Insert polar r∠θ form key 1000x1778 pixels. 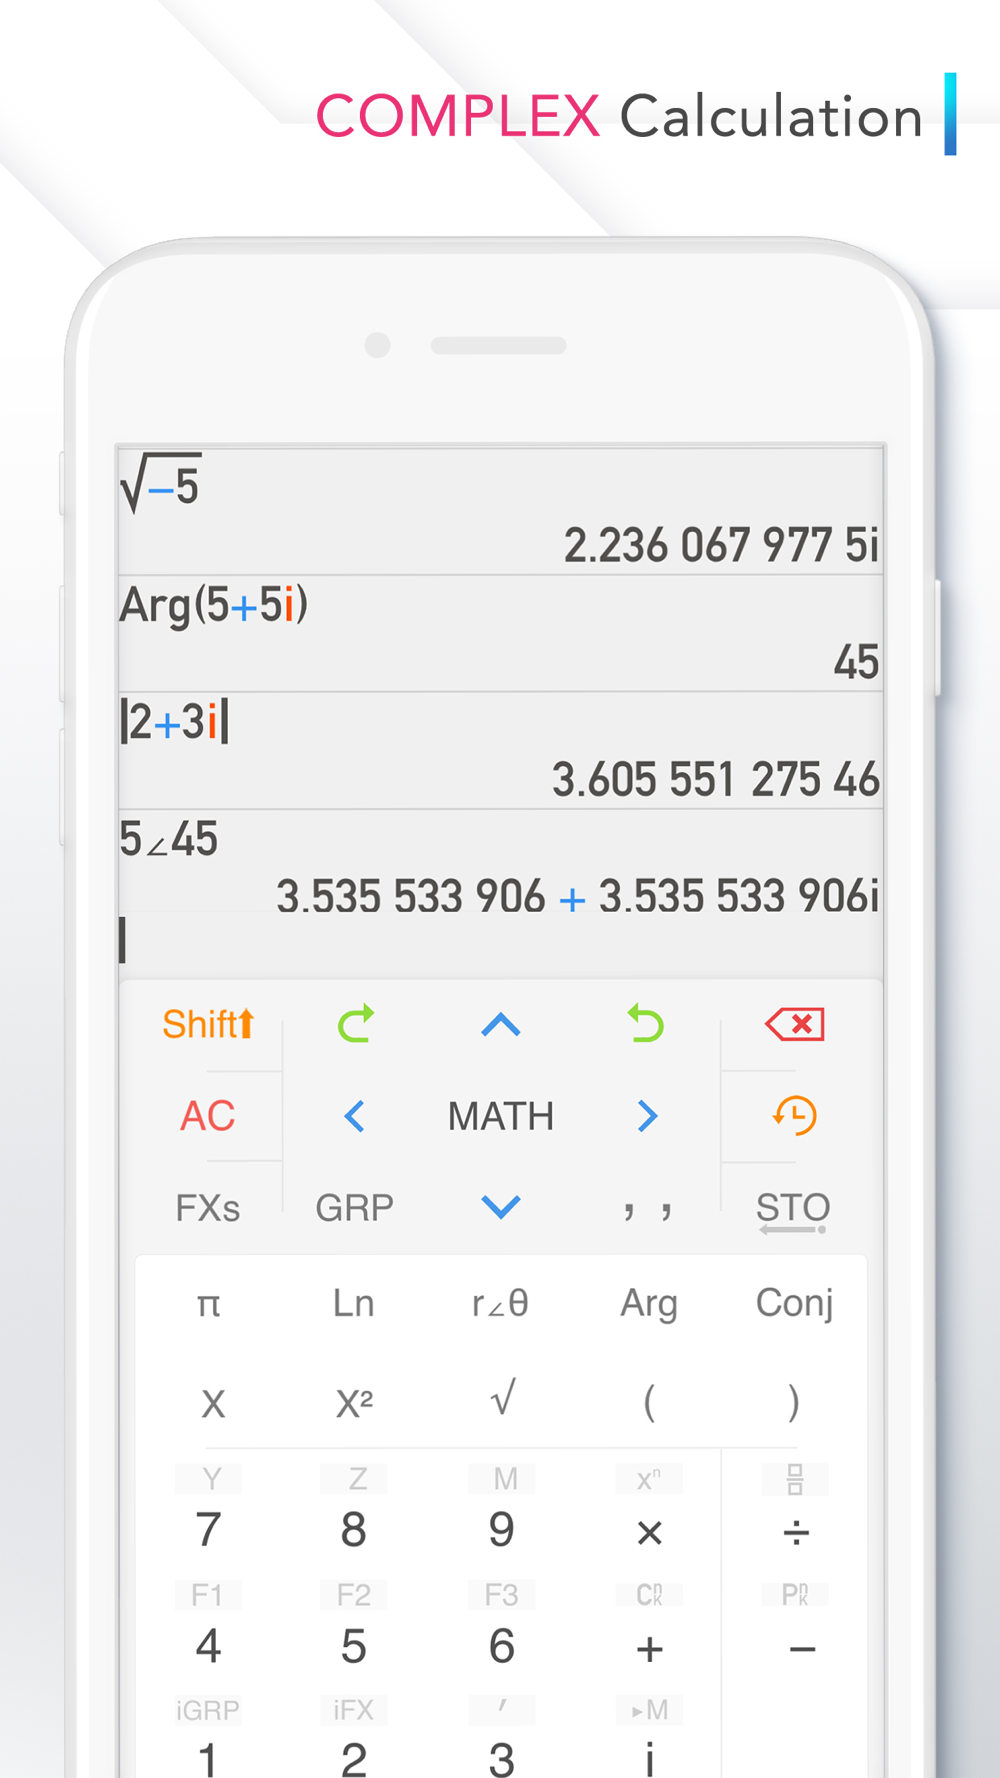(x=500, y=1303)
